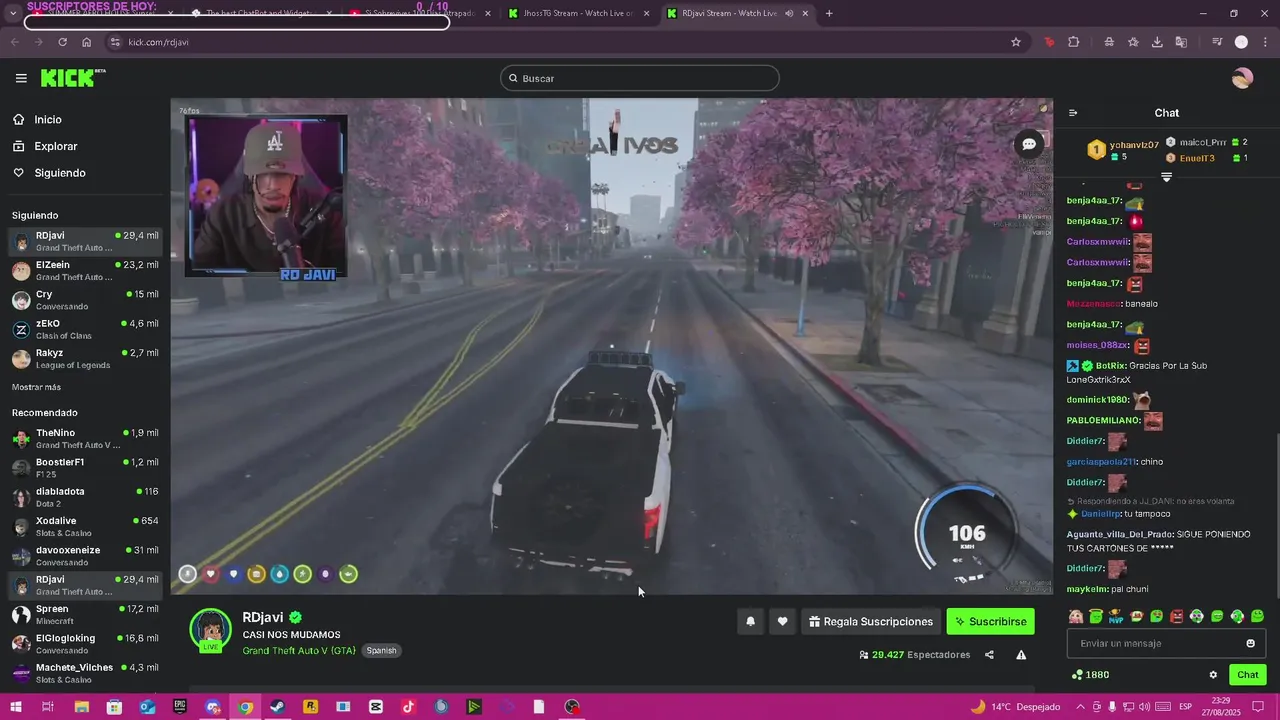Click the 1880 channel points icon

pyautogui.click(x=1076, y=675)
